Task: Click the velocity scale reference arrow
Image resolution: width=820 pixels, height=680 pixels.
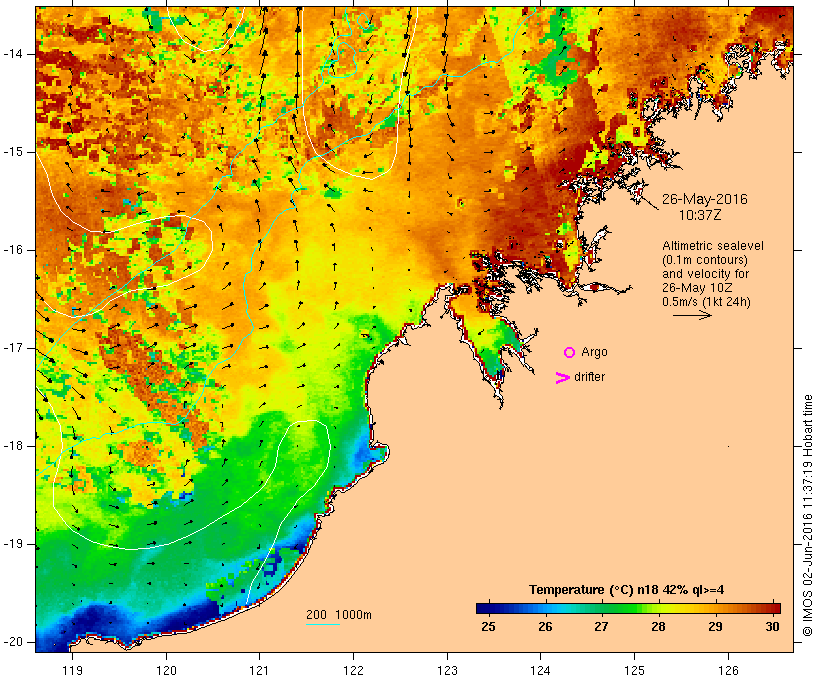Action: pos(692,315)
